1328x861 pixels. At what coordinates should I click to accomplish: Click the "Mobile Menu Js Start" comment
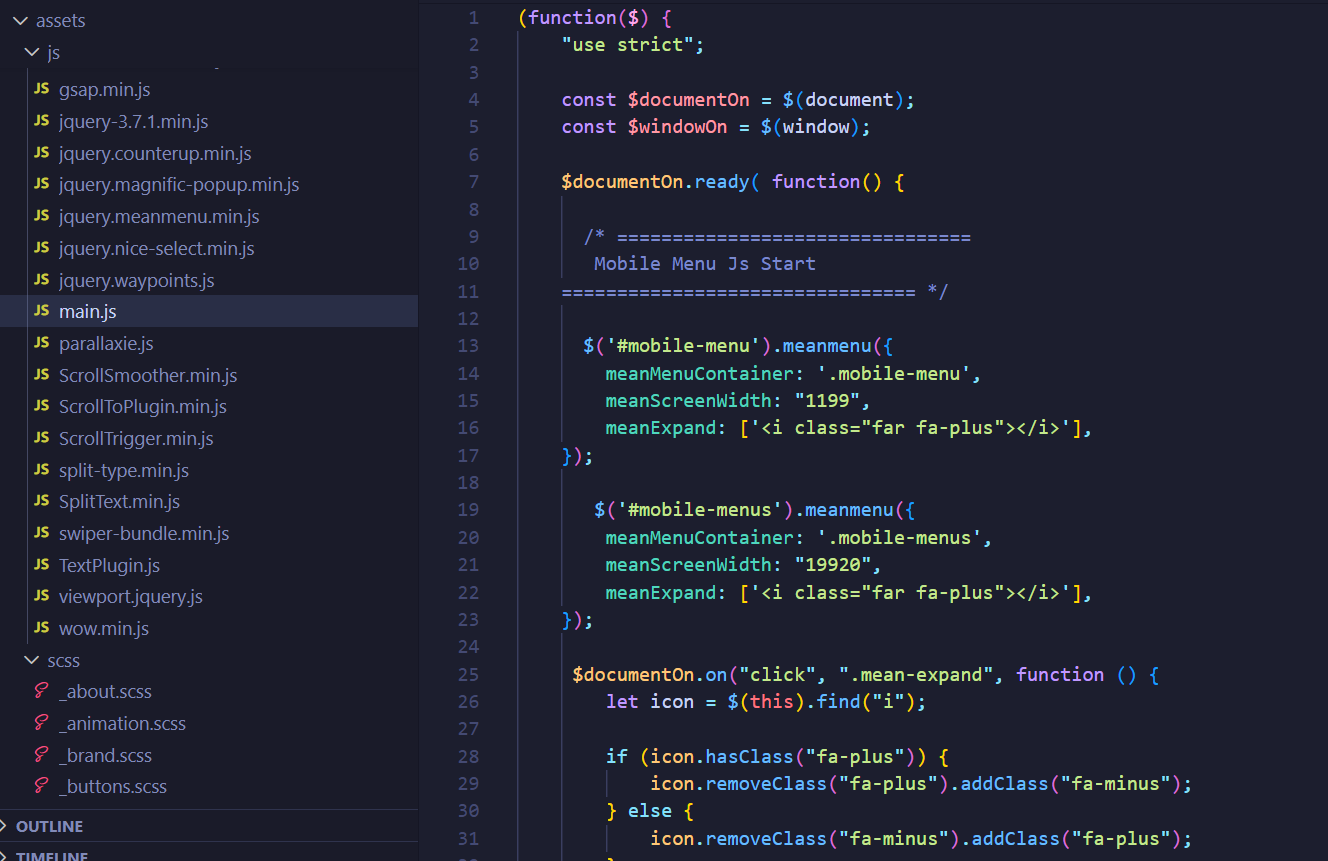(x=705, y=264)
